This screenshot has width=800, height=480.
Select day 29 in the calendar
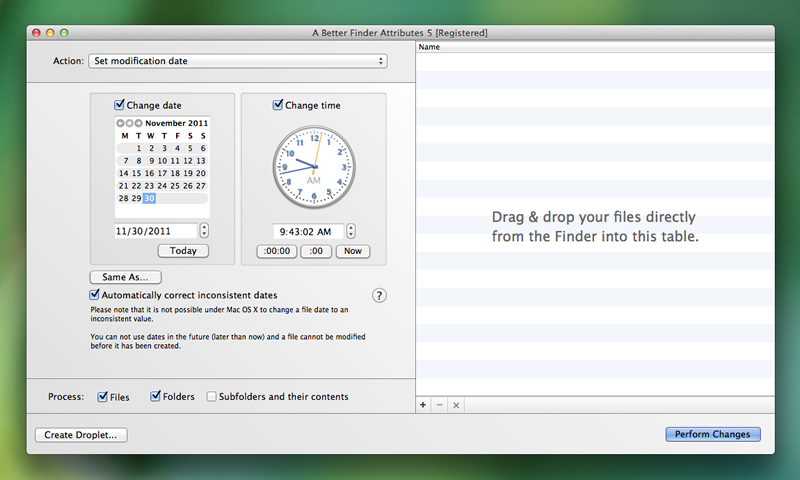point(136,198)
